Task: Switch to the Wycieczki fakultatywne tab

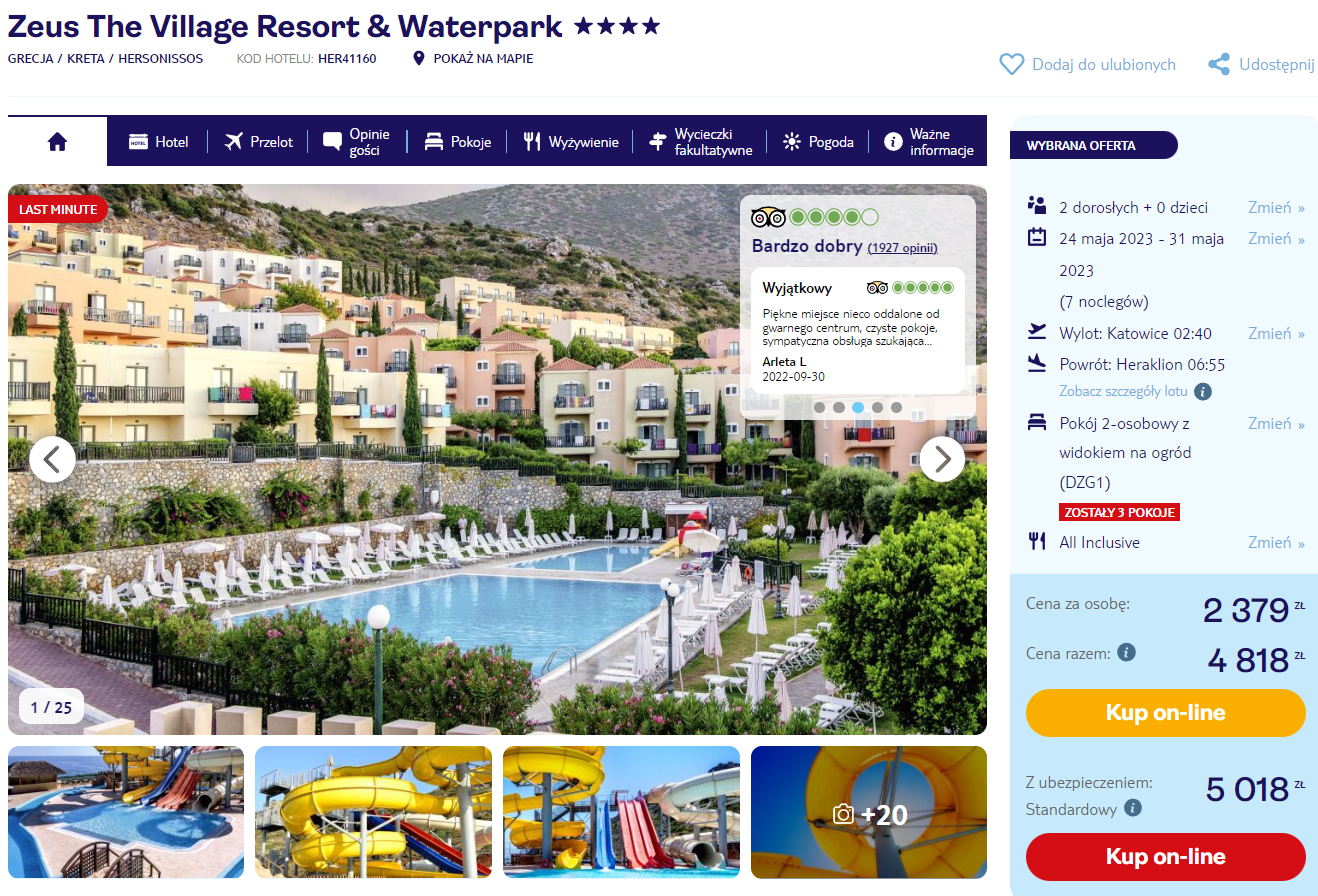Action: [x=701, y=142]
